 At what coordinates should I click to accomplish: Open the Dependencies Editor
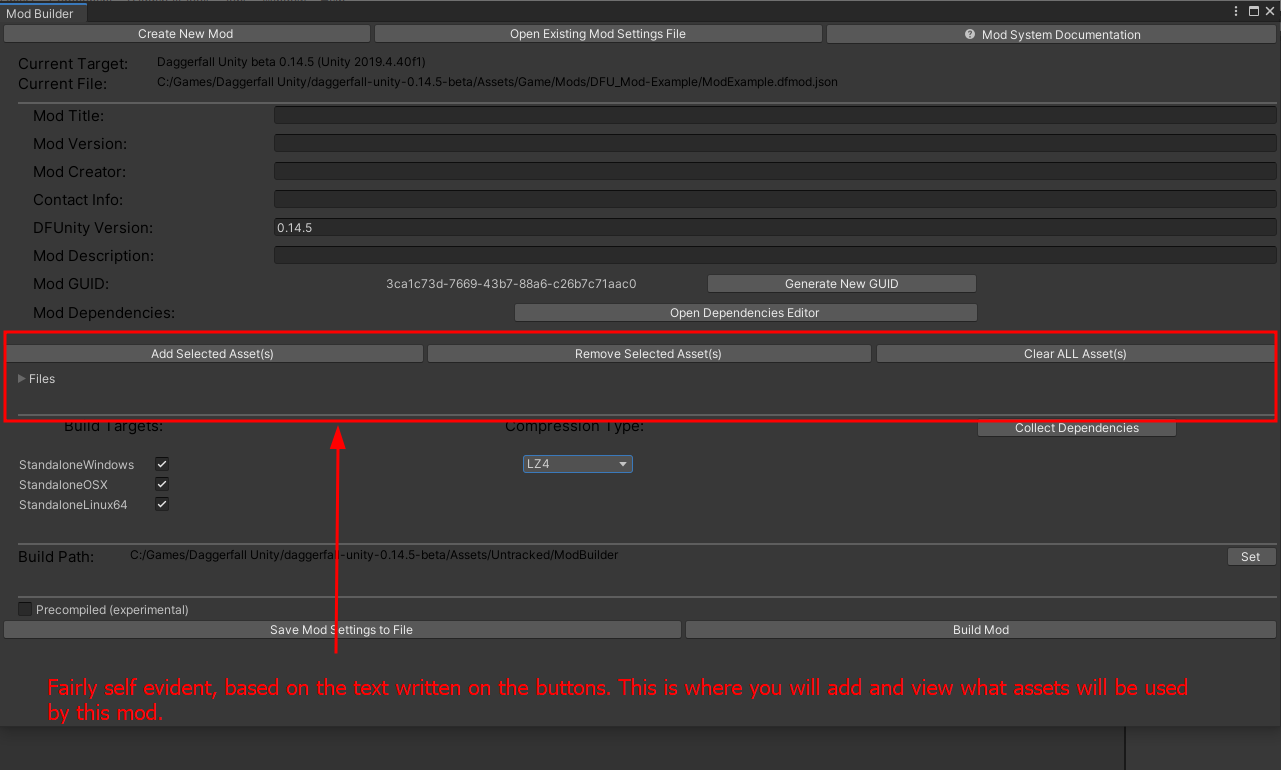tap(745, 313)
